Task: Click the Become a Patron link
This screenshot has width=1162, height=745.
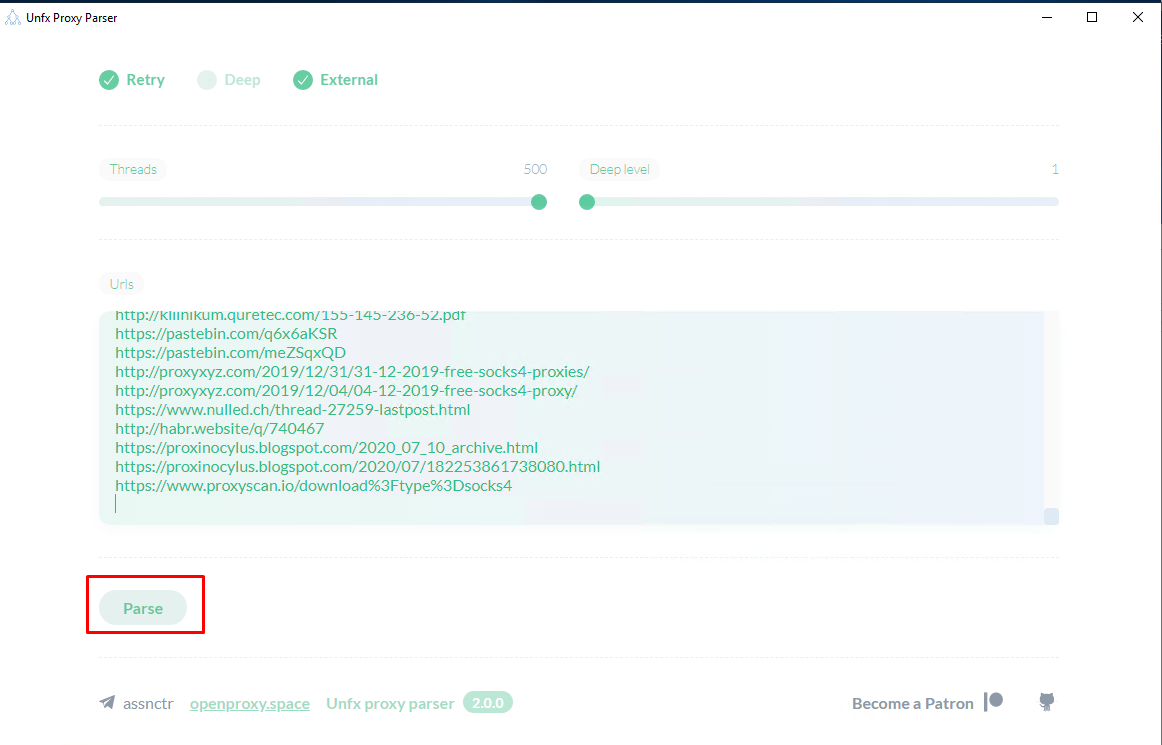Action: 912,703
